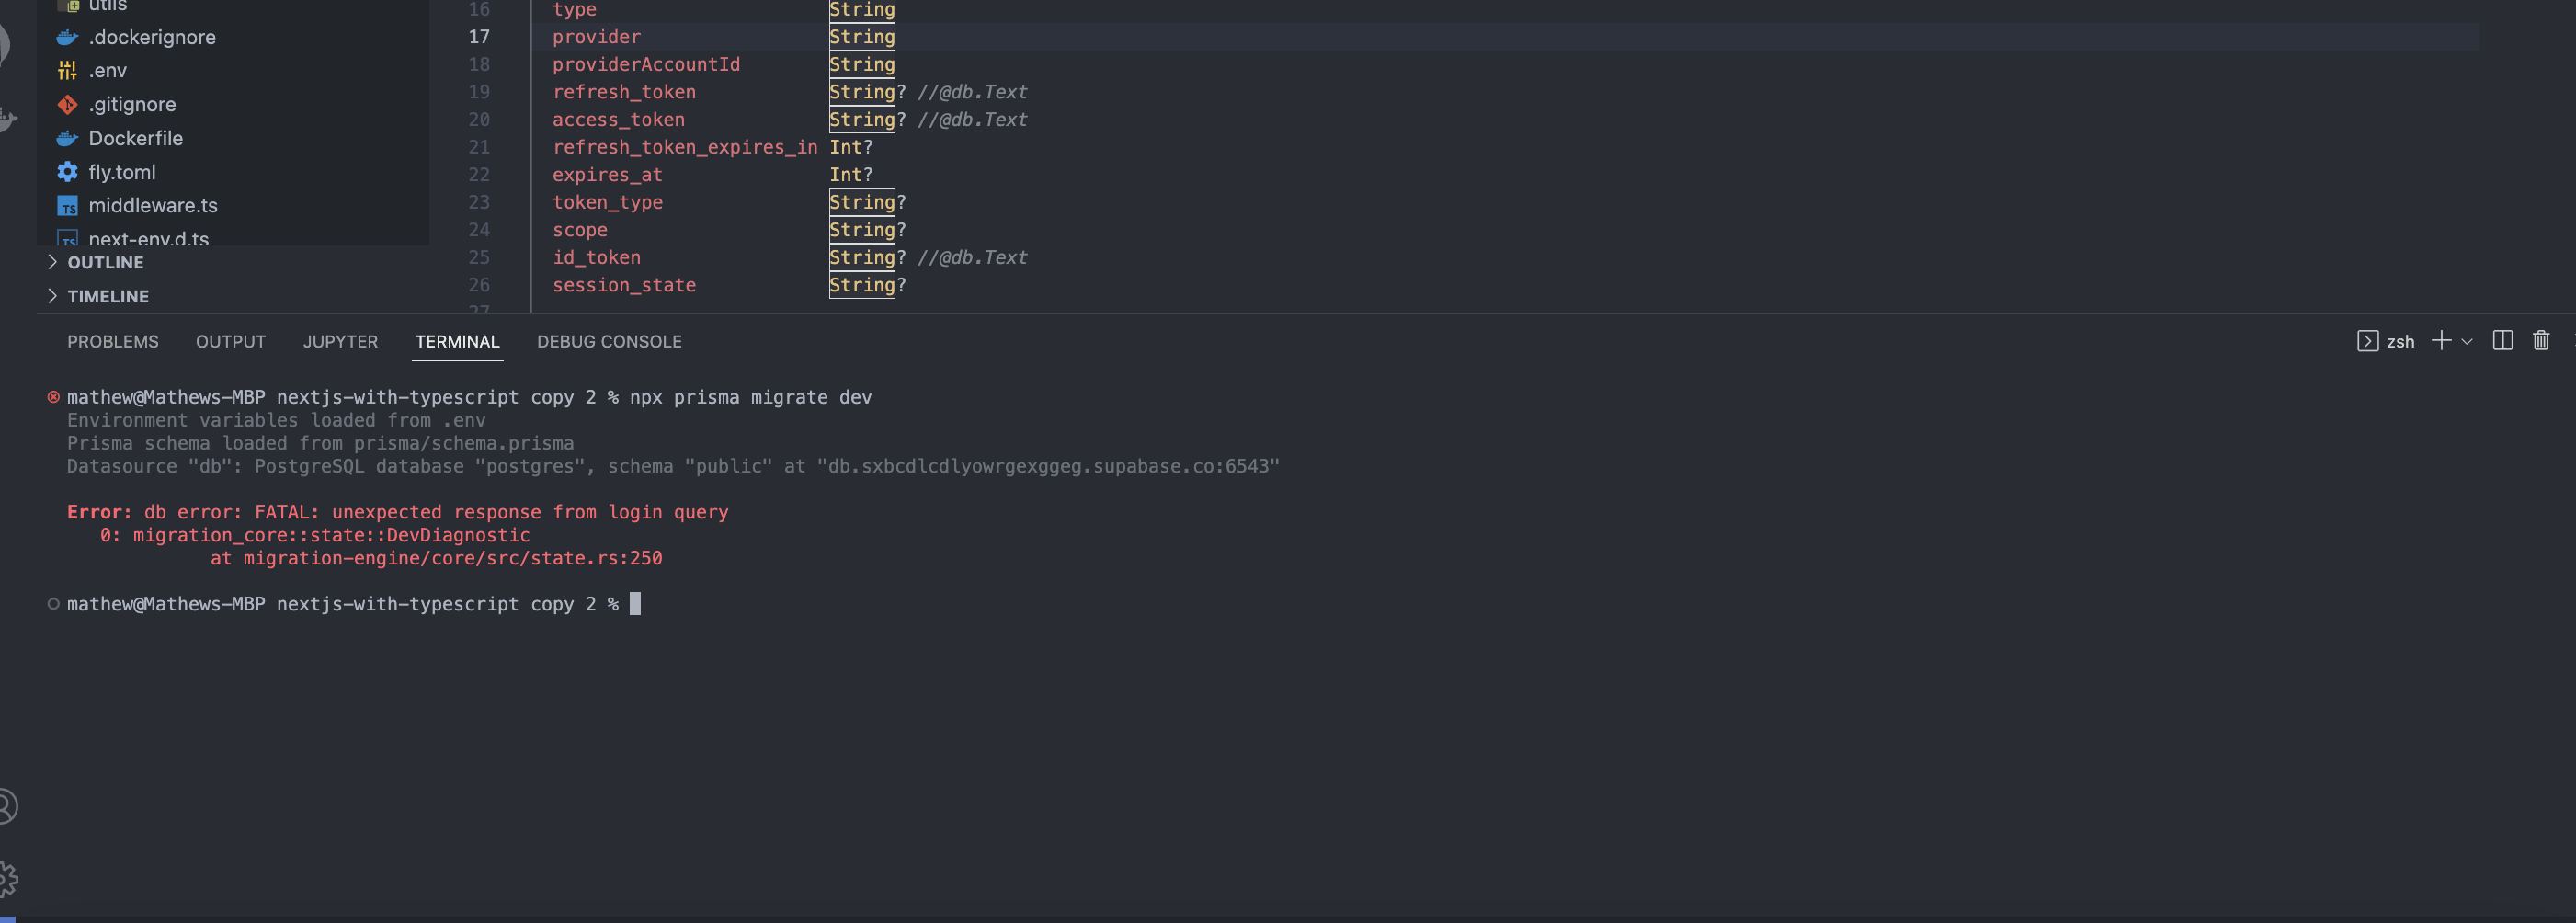2576x923 pixels.
Task: Switch to the OUTPUT panel
Action: 230,341
